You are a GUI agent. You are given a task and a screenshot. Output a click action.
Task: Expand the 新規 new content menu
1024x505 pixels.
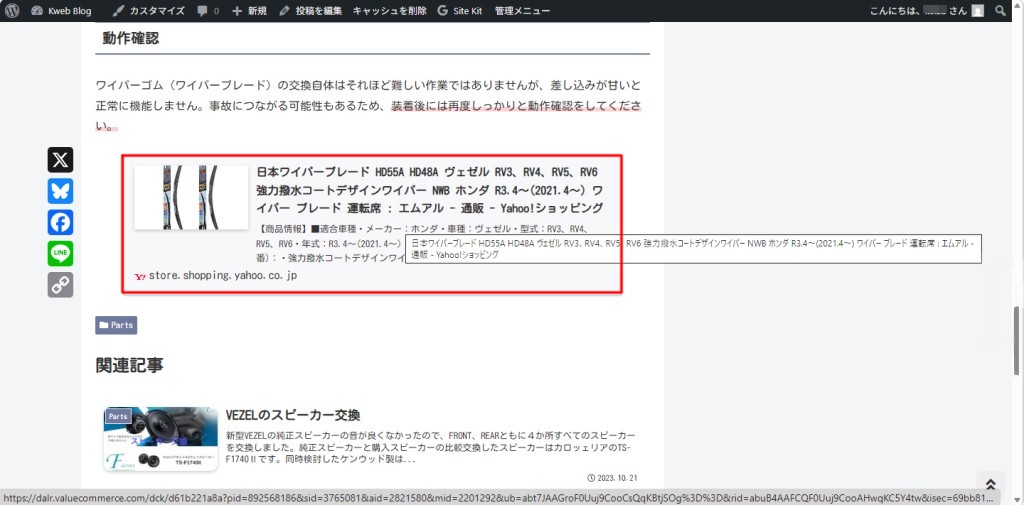point(249,11)
